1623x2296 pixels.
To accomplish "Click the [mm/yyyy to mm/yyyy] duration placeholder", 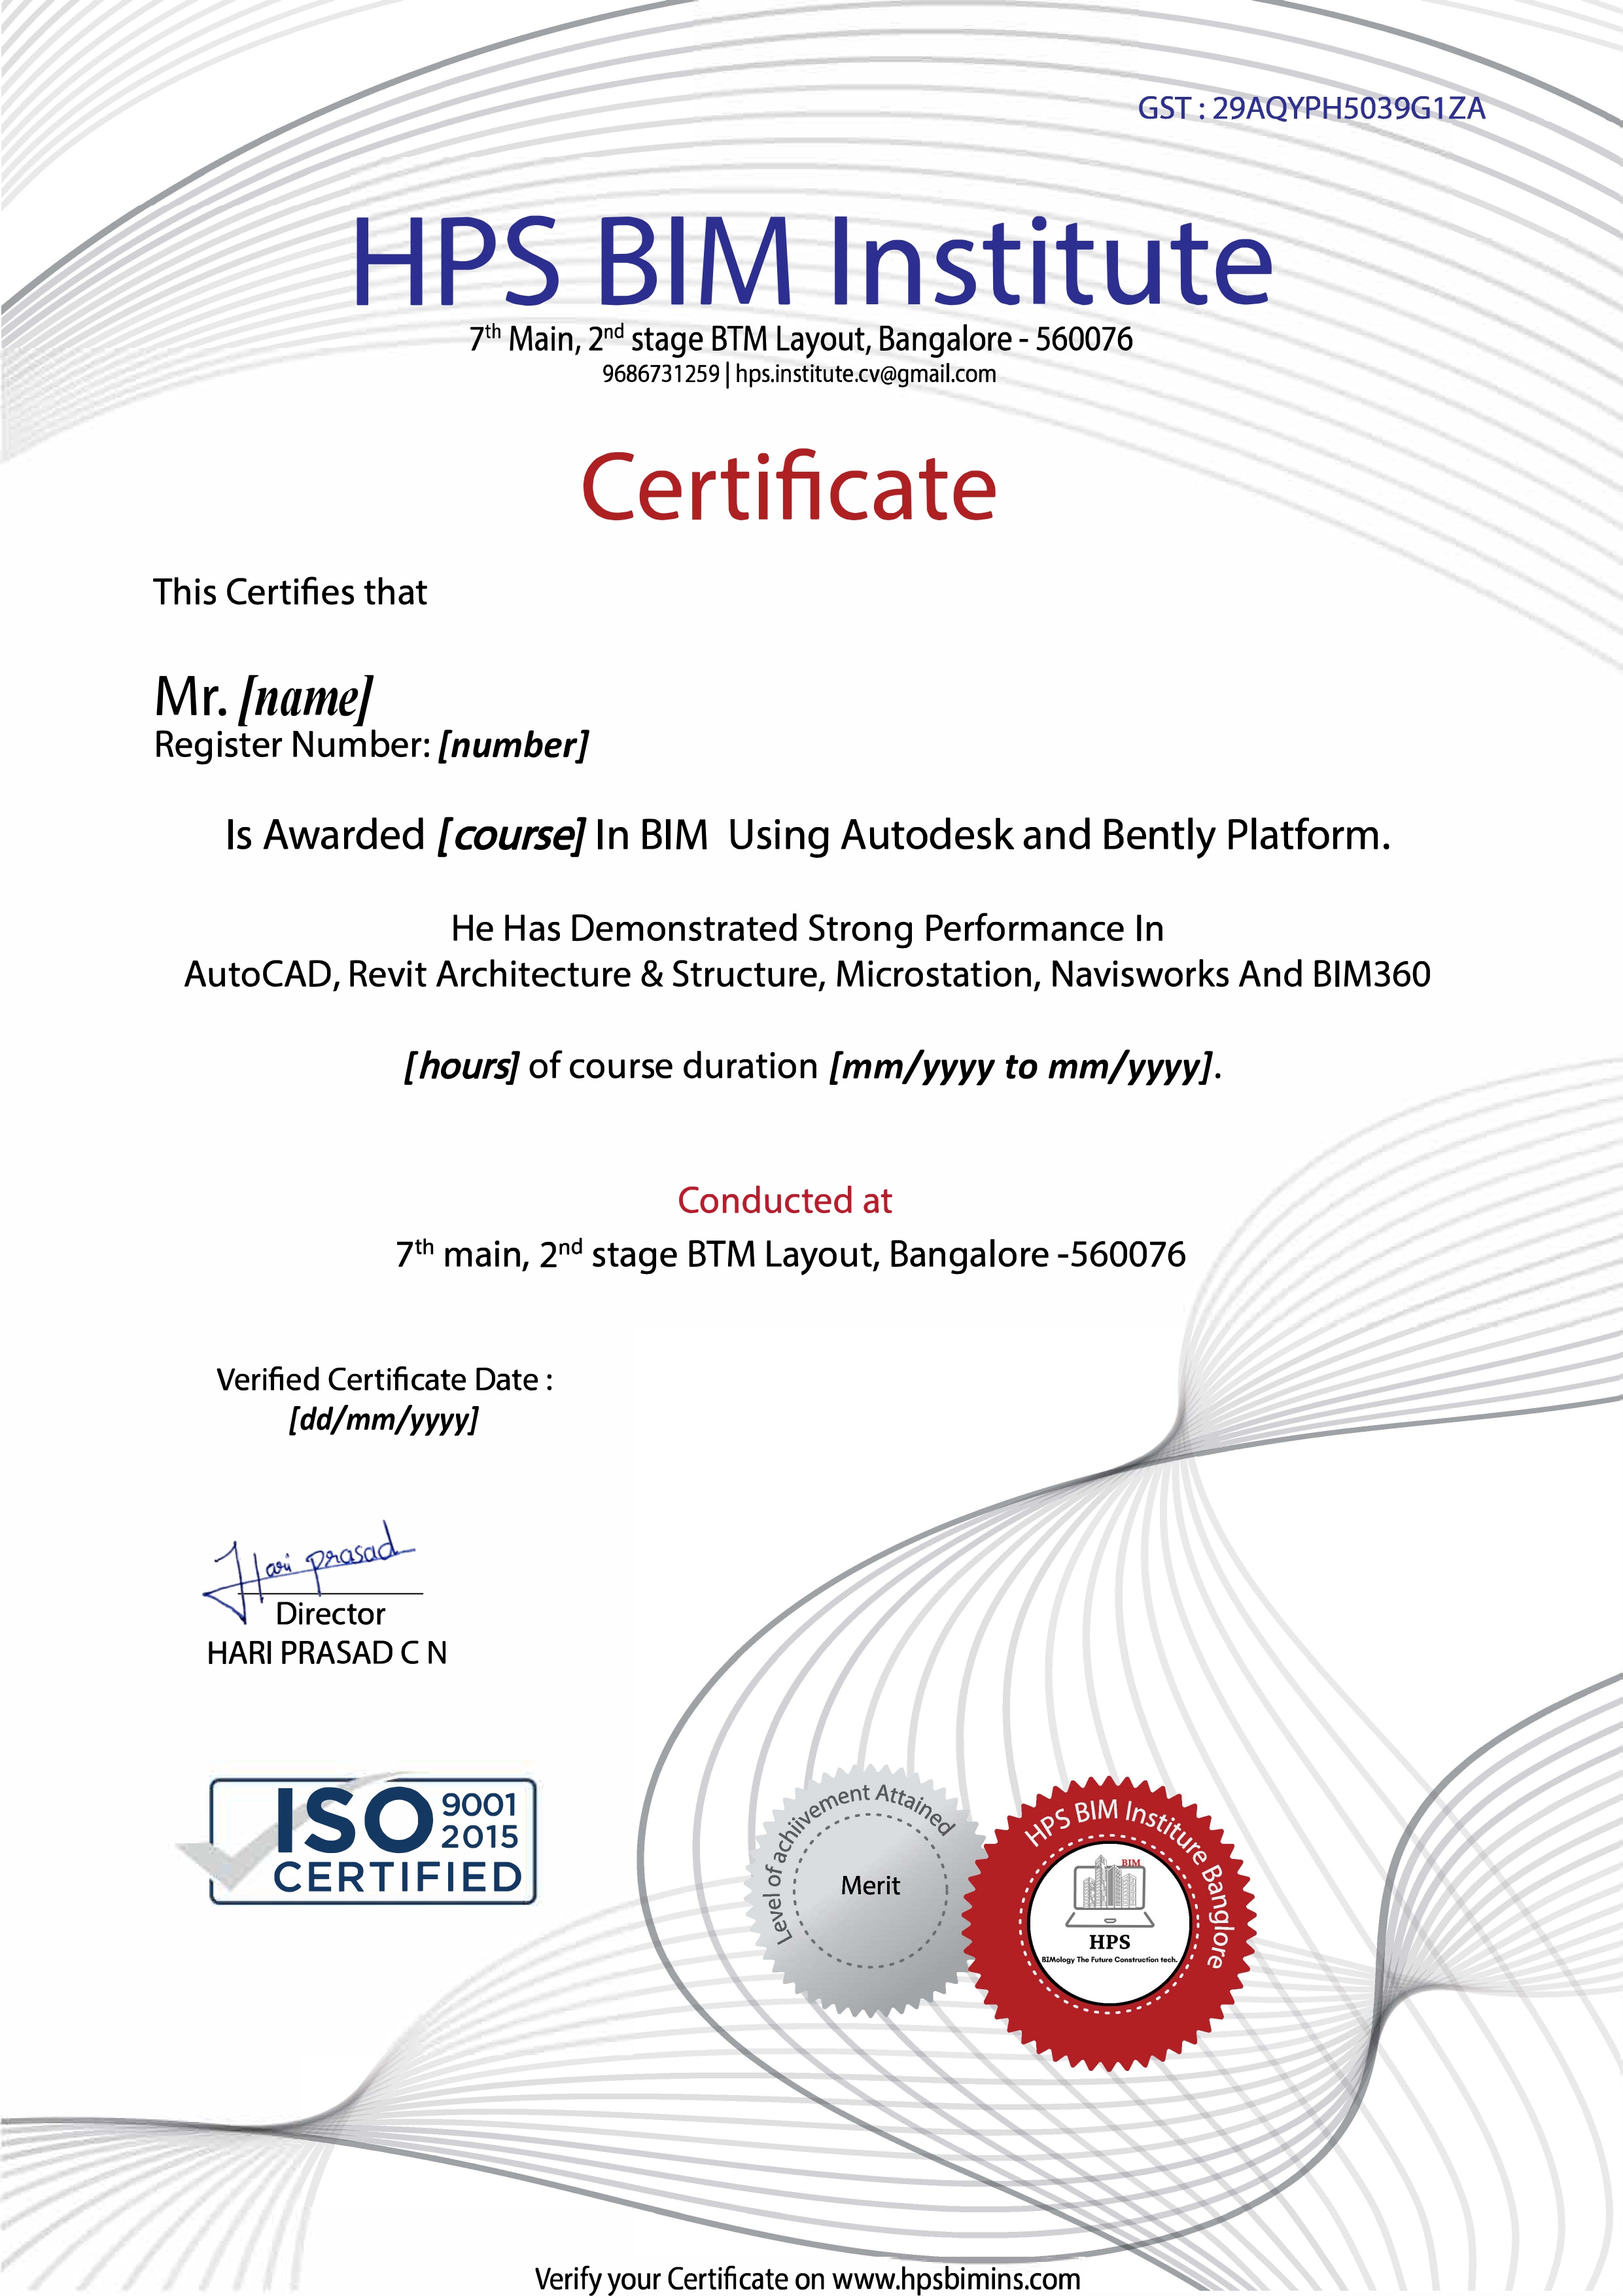I will pyautogui.click(x=1021, y=1067).
